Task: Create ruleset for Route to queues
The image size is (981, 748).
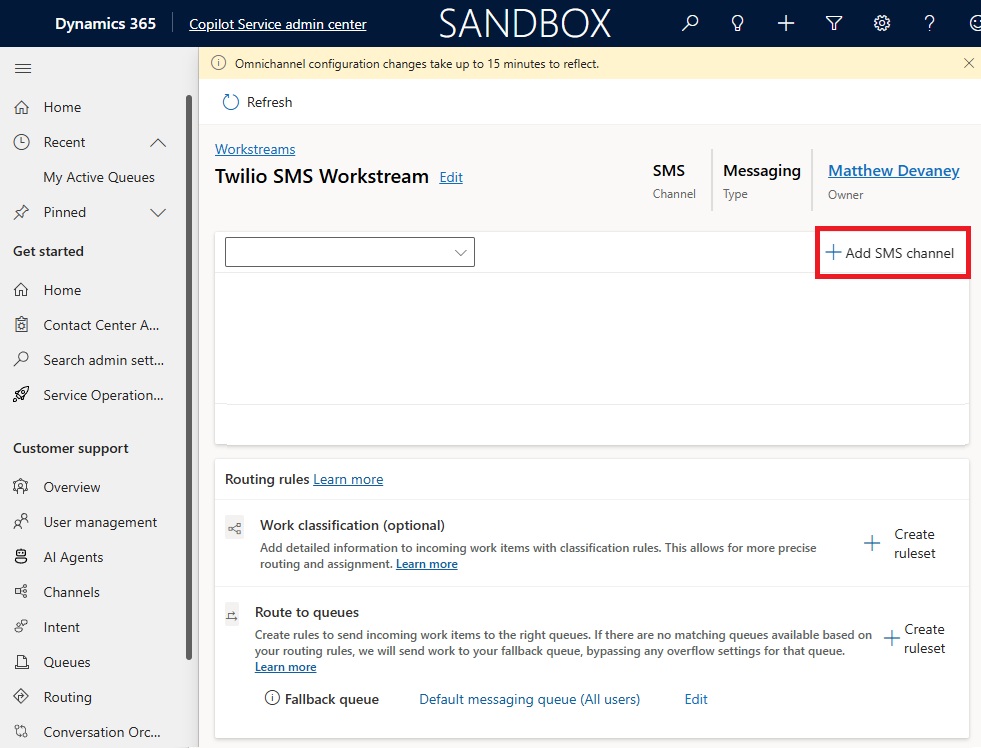Action: (914, 639)
